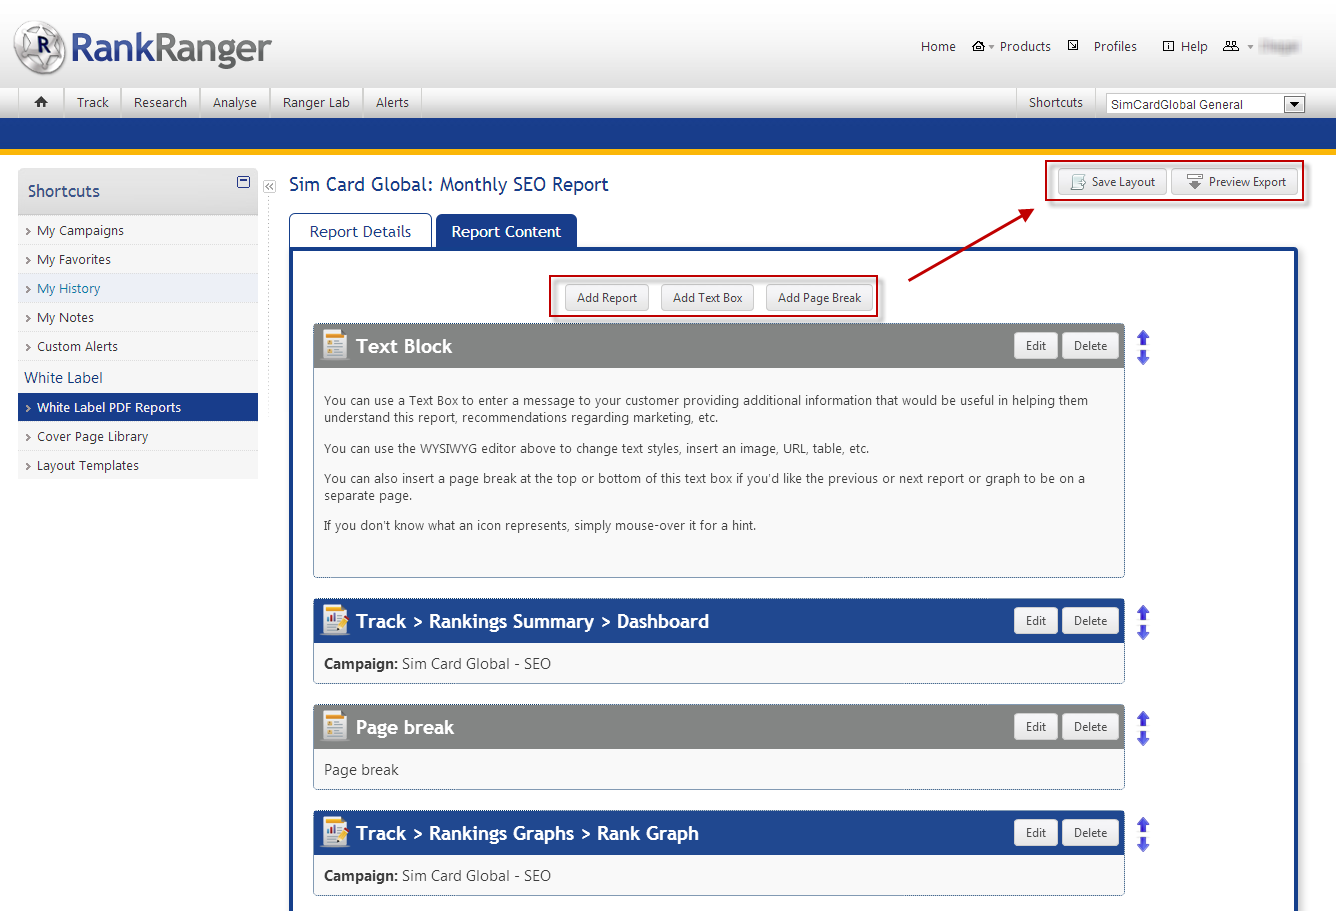Click the user accounts people icon
Image resolution: width=1336 pixels, height=911 pixels.
click(x=1231, y=46)
